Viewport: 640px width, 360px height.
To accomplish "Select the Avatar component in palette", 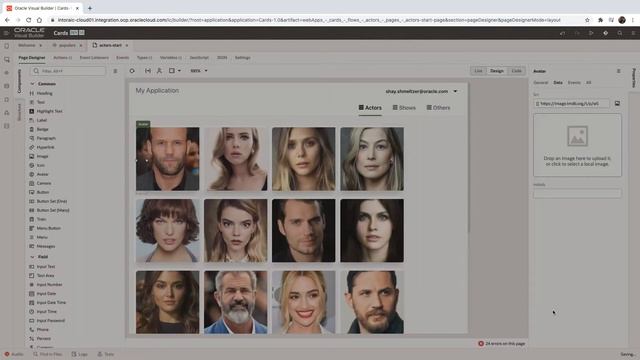I will click(39, 174).
